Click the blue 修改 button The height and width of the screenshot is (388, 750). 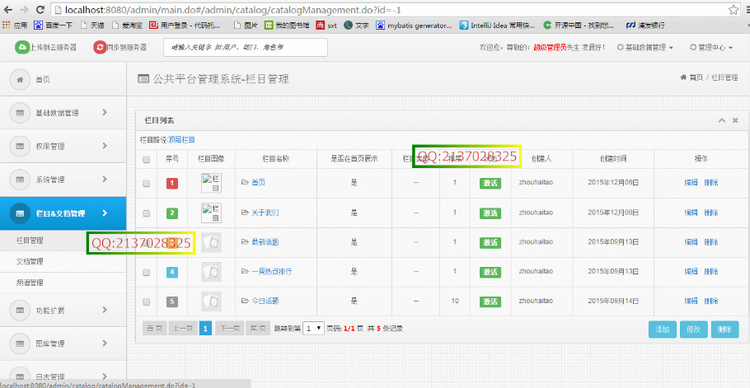[x=694, y=329]
